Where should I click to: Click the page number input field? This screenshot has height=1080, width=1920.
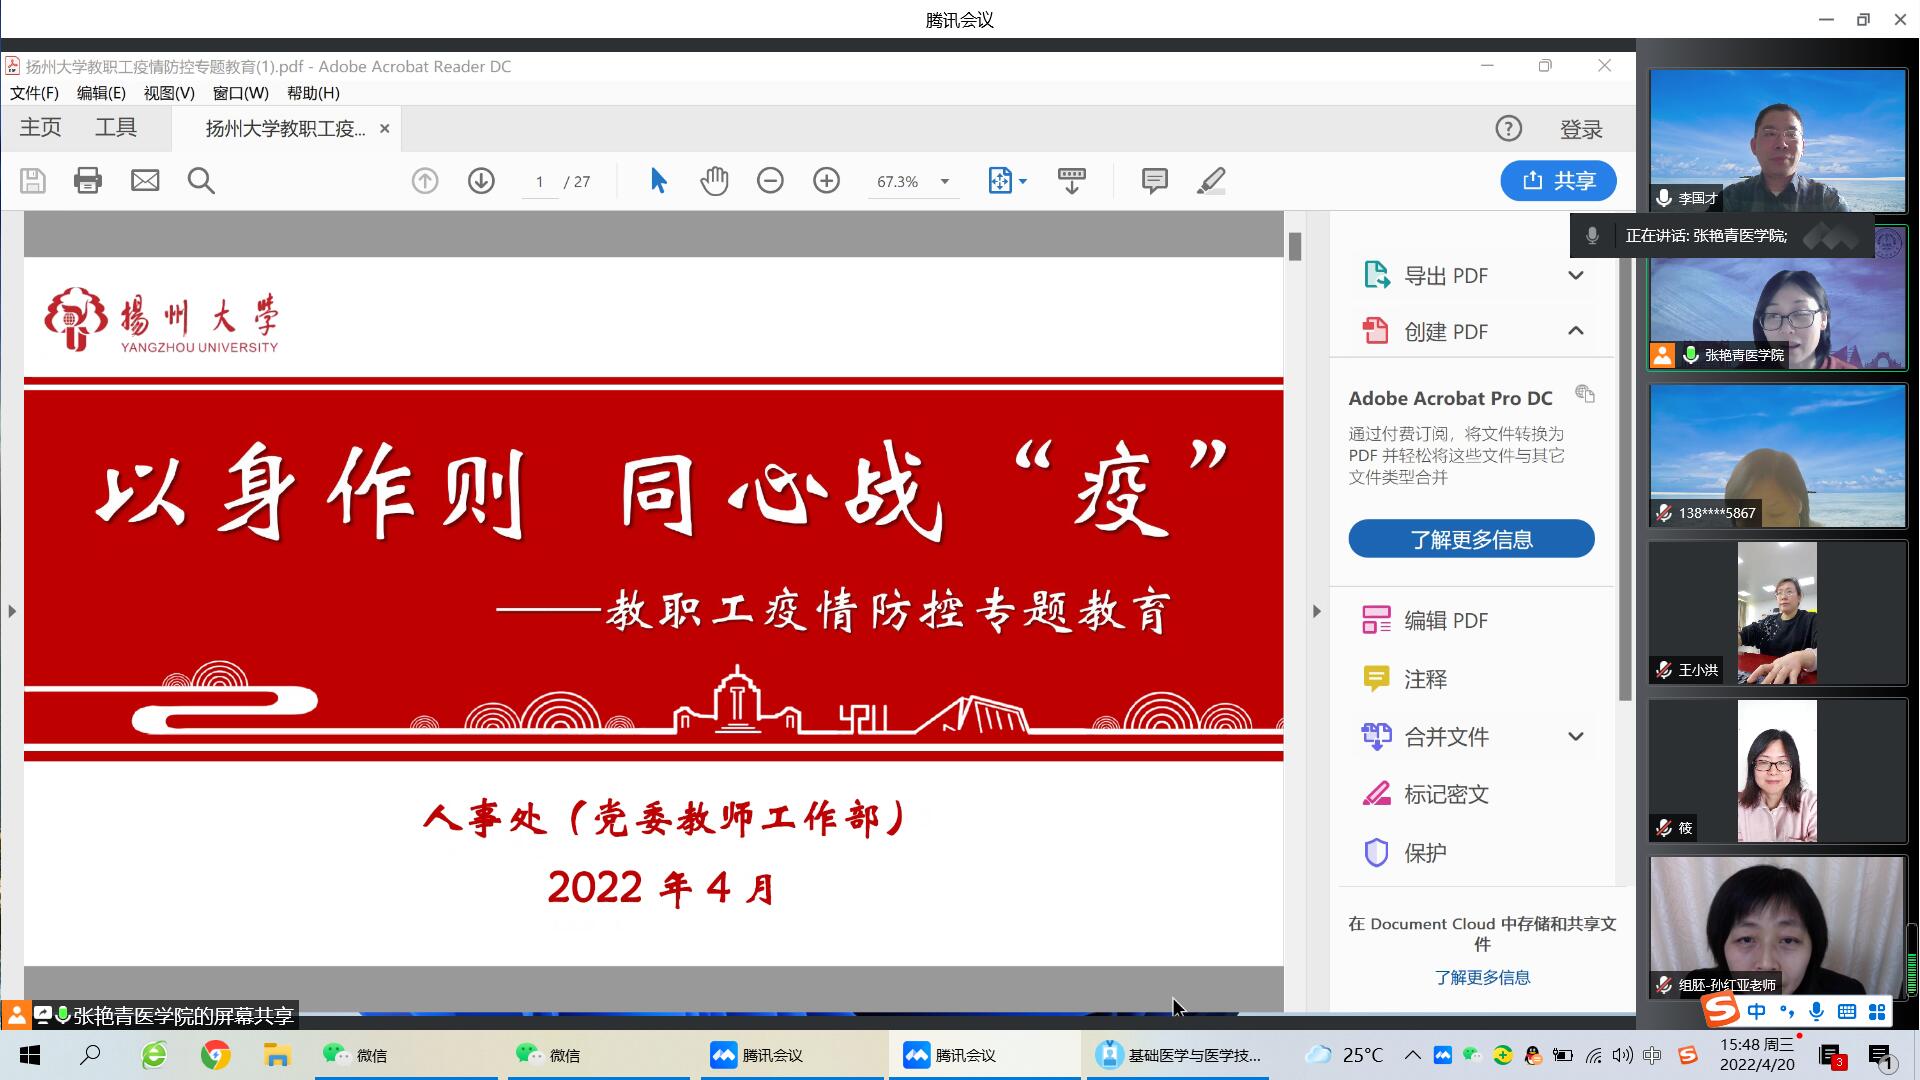(539, 182)
